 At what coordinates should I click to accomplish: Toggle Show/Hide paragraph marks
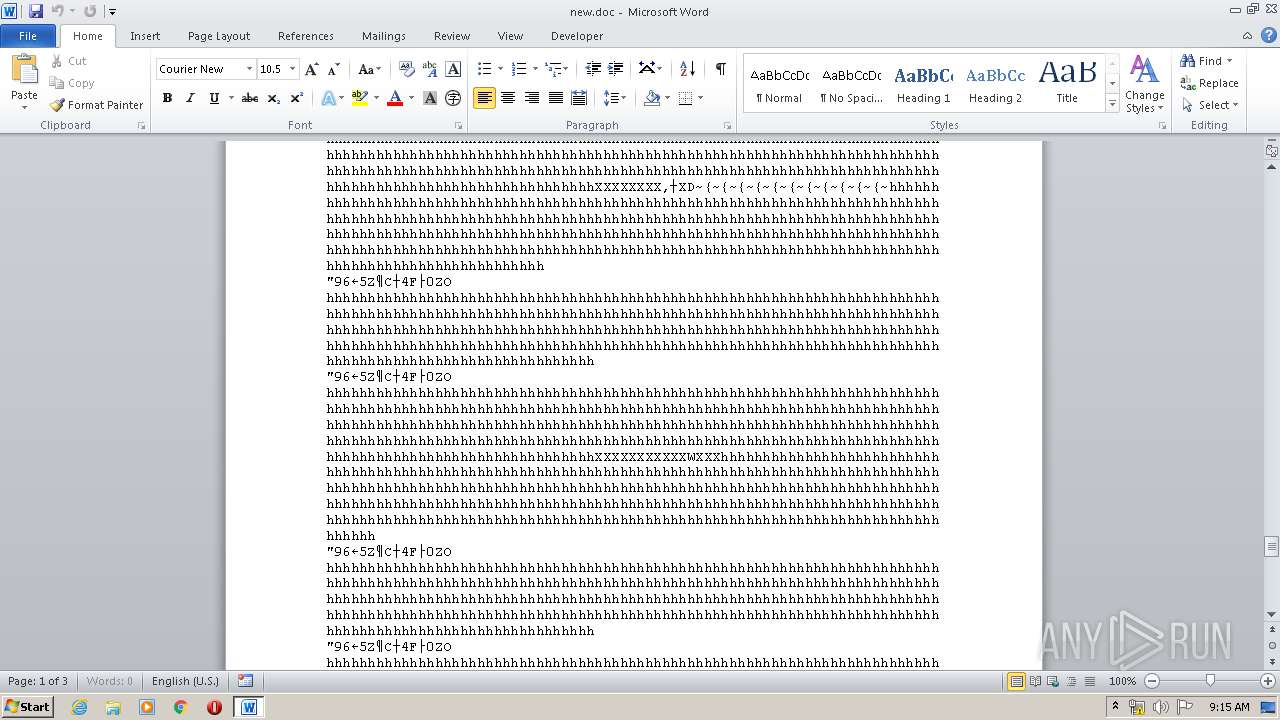click(x=720, y=69)
